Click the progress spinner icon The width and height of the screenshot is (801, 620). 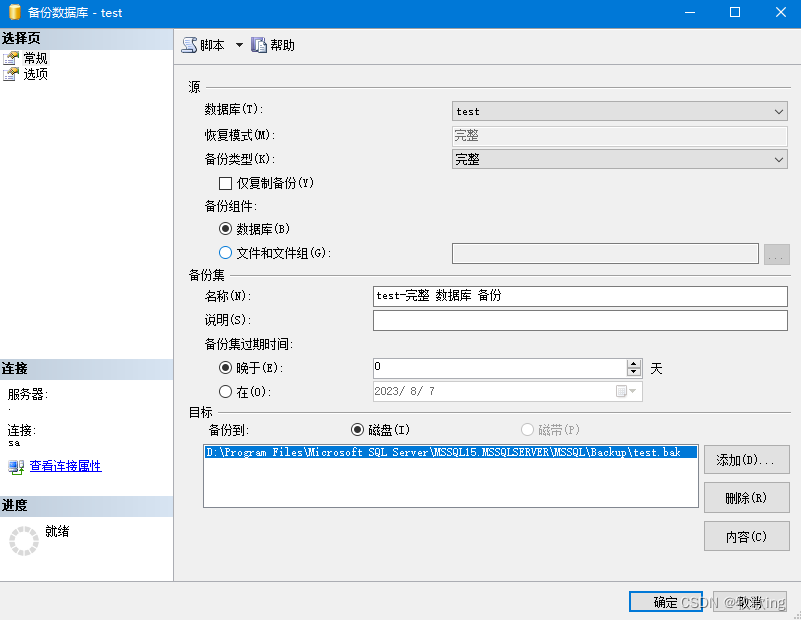24,541
